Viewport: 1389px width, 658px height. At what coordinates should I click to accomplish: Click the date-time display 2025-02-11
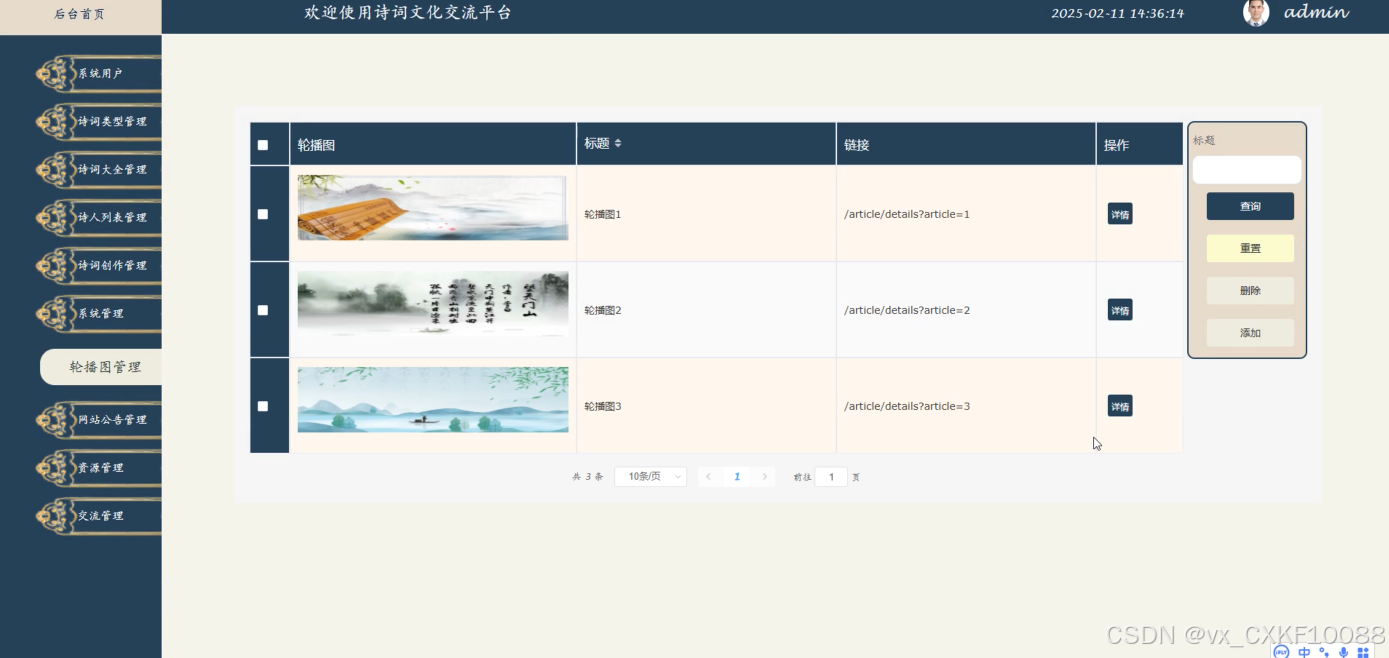[1118, 14]
